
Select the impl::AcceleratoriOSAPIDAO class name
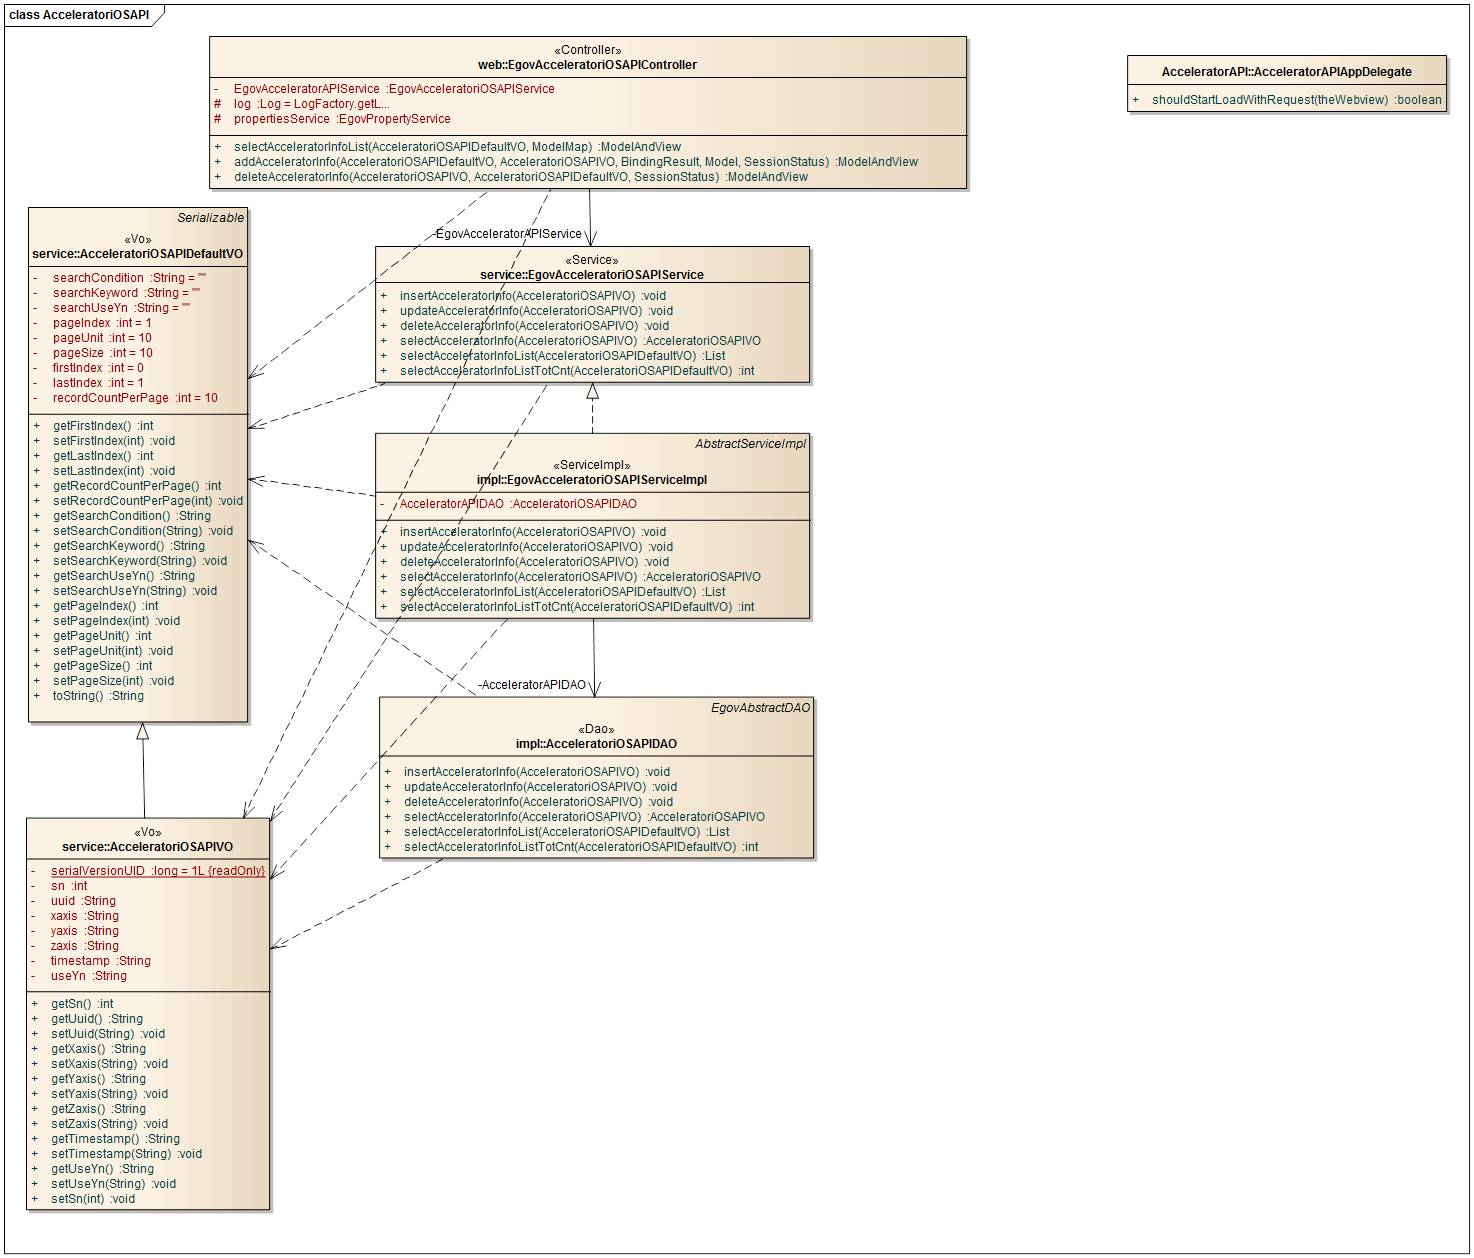coord(595,744)
